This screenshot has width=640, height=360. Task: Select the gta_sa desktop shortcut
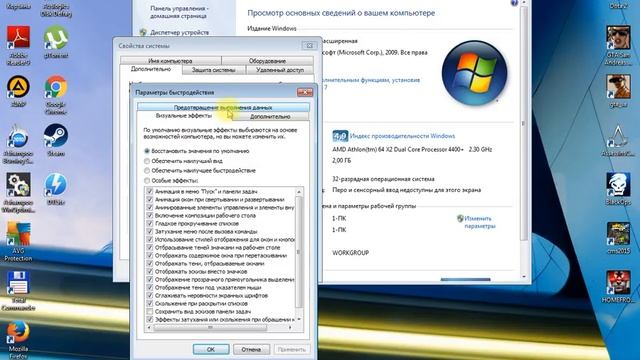coord(618,91)
